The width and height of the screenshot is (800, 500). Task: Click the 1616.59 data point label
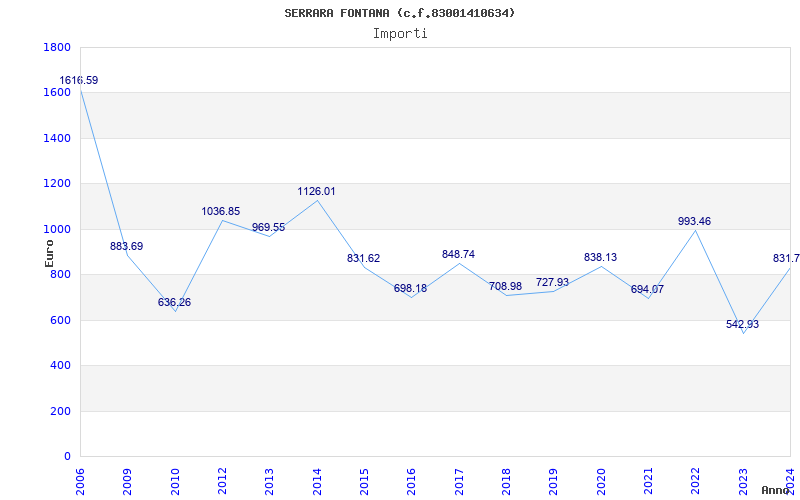click(79, 80)
